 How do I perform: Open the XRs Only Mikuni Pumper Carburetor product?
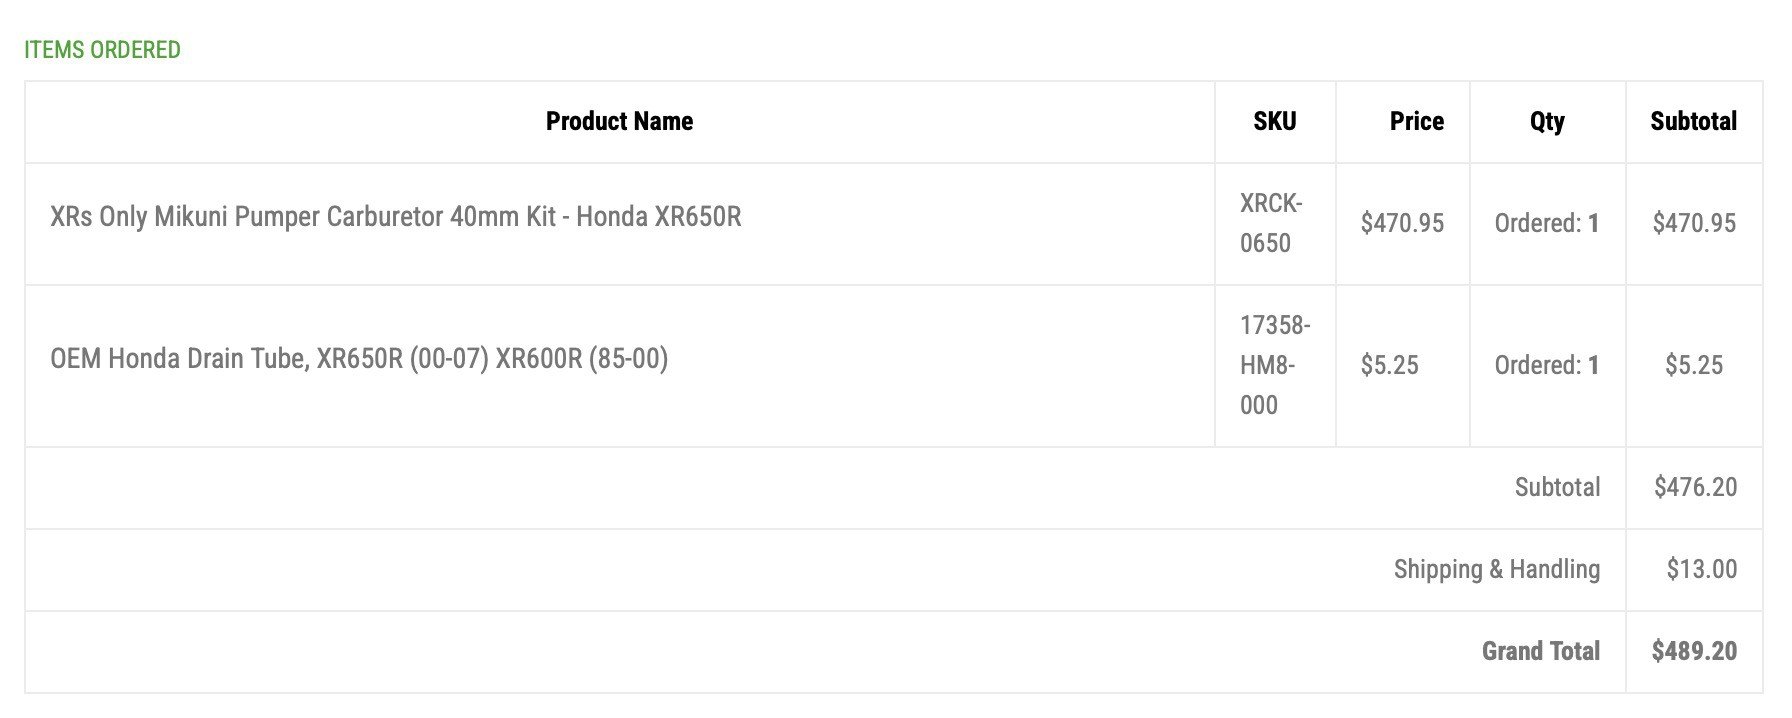pyautogui.click(x=396, y=217)
